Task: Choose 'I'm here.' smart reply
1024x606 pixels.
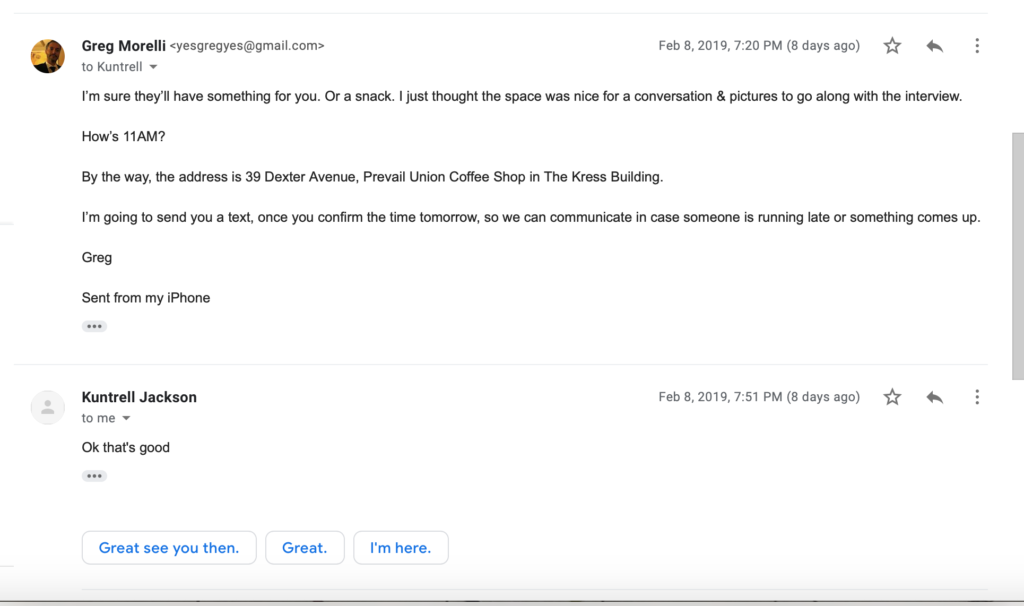Action: pyautogui.click(x=401, y=548)
